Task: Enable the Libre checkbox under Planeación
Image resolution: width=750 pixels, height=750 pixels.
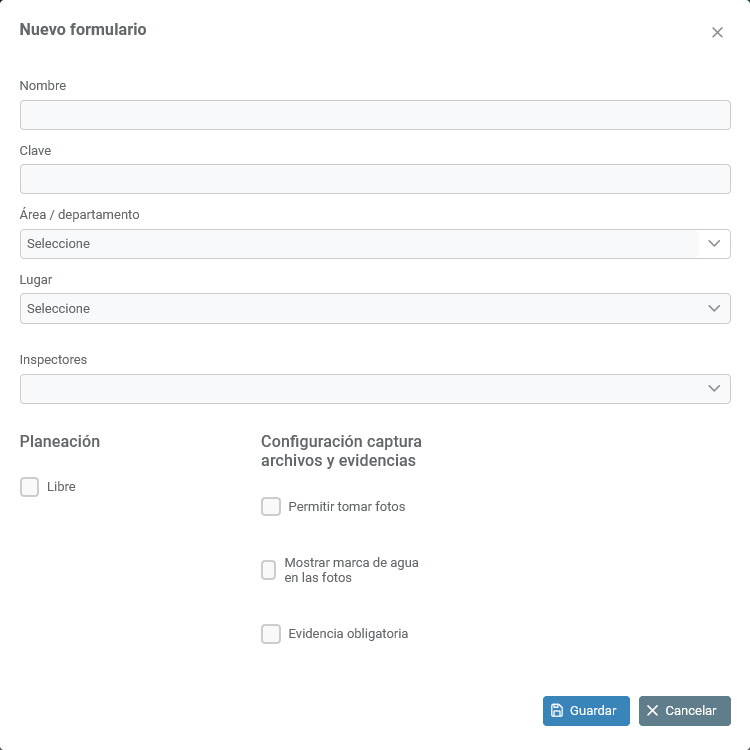Action: (x=29, y=487)
